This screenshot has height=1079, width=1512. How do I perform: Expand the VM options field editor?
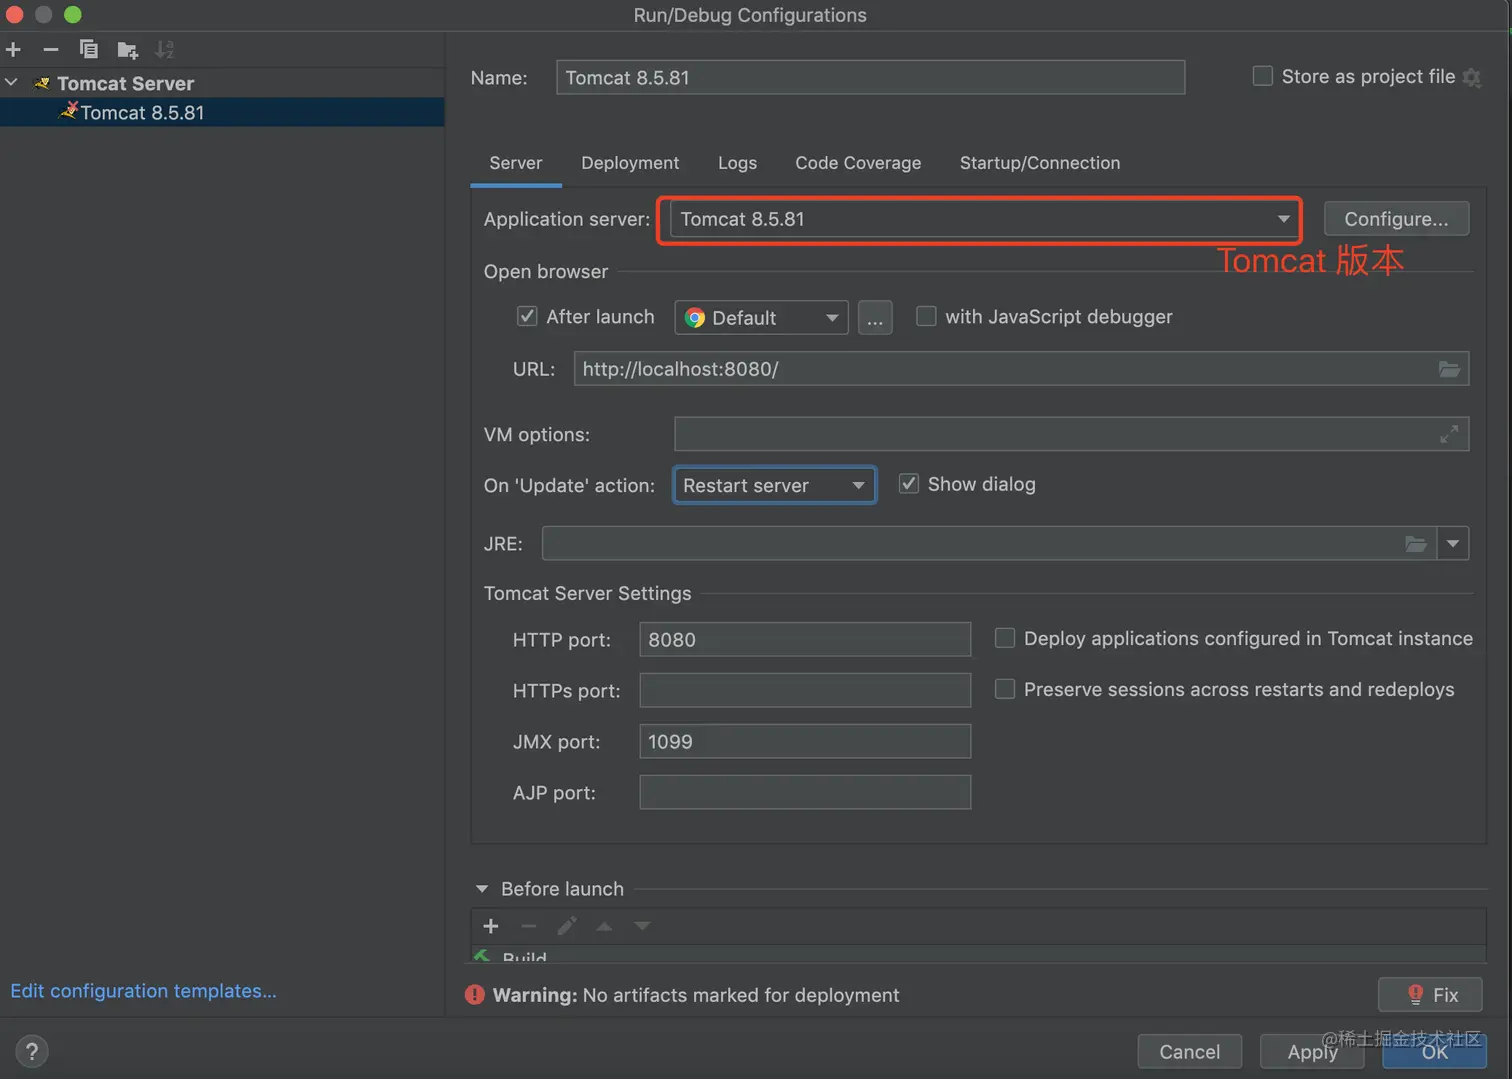[1449, 434]
